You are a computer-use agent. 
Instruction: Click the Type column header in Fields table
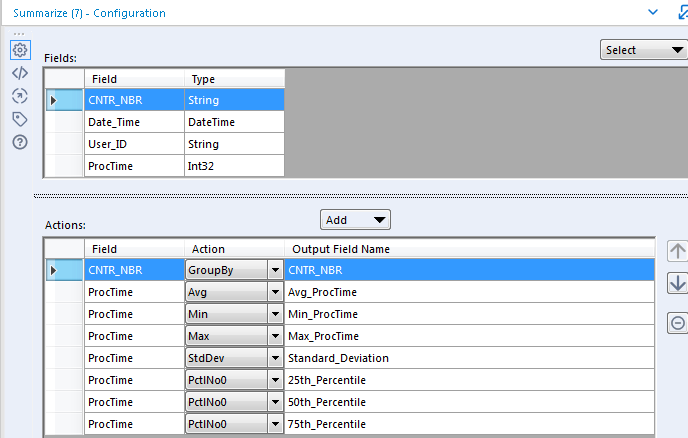pyautogui.click(x=234, y=79)
